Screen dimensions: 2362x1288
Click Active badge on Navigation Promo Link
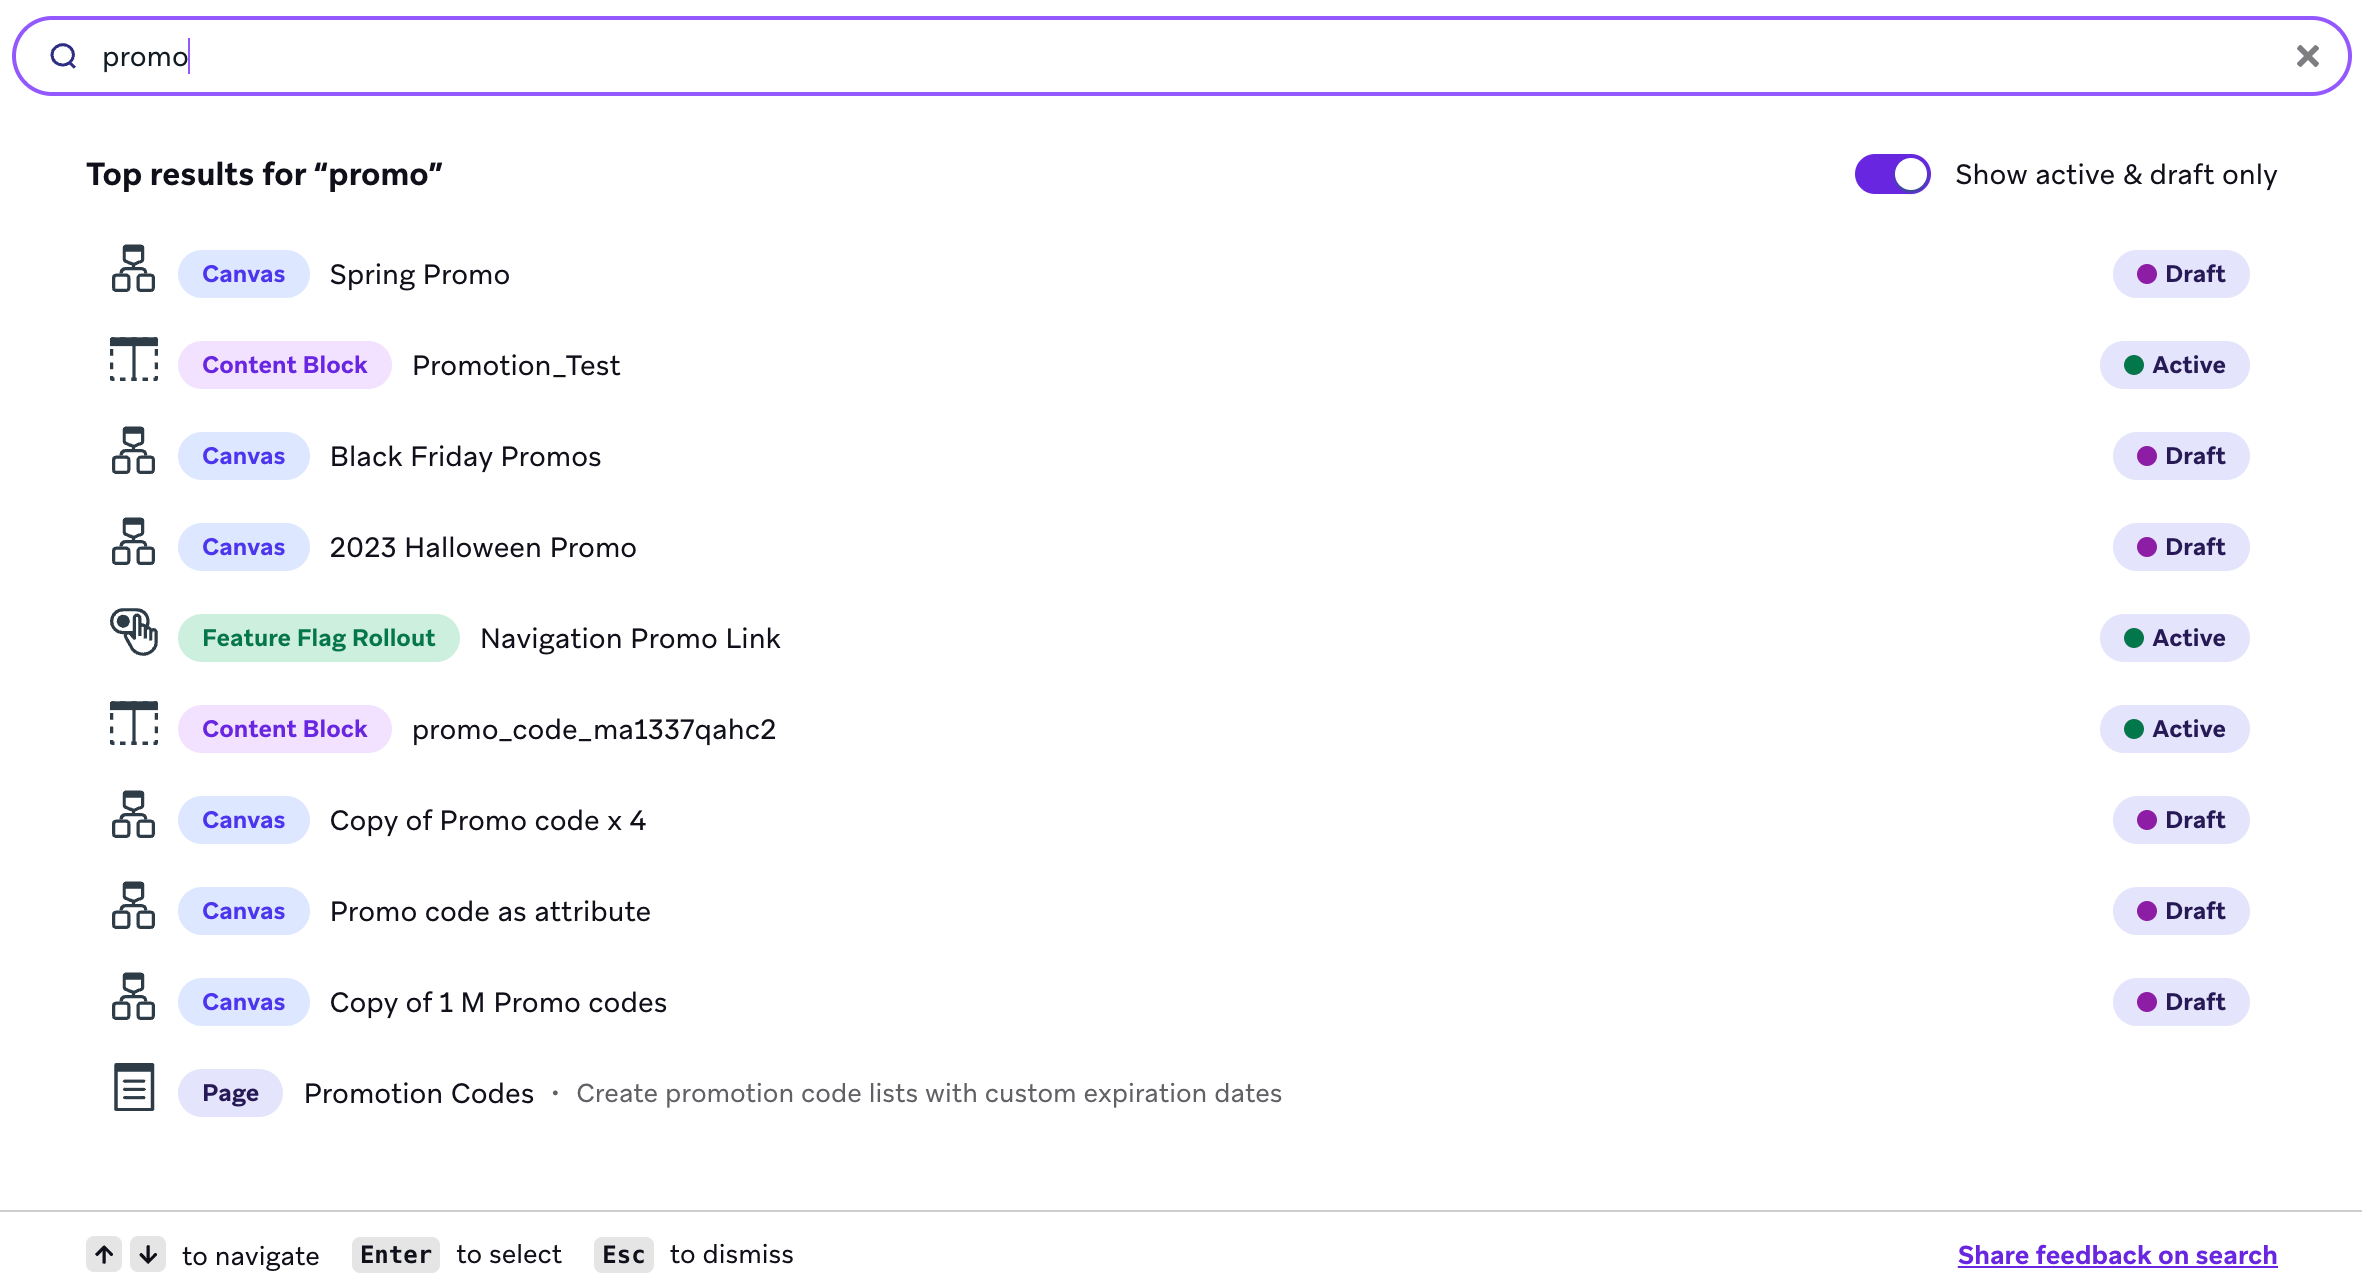[2175, 638]
